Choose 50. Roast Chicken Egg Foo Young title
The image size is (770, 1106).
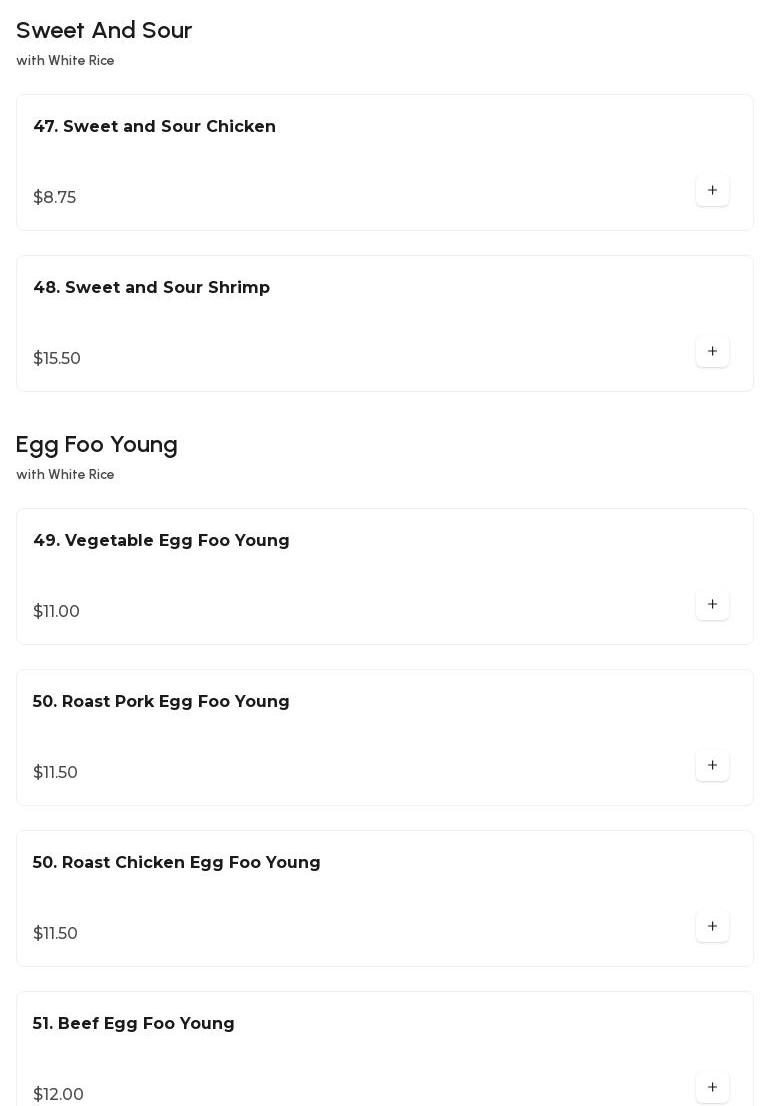point(176,863)
